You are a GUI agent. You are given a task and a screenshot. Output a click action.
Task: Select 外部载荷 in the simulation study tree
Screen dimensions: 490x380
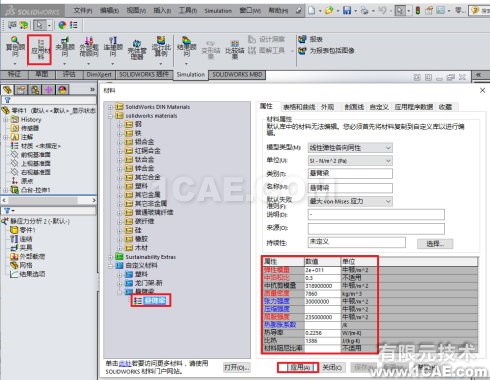(32, 256)
